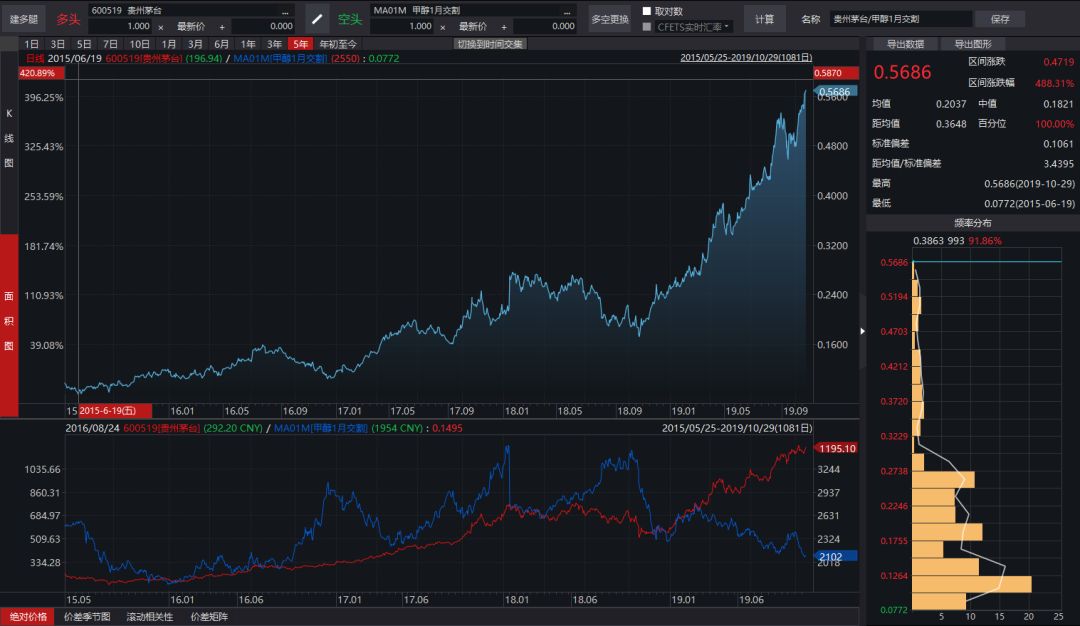
Task: Click the 最低 value 0.0772(2015-06-19)
Action: [x=1029, y=204]
